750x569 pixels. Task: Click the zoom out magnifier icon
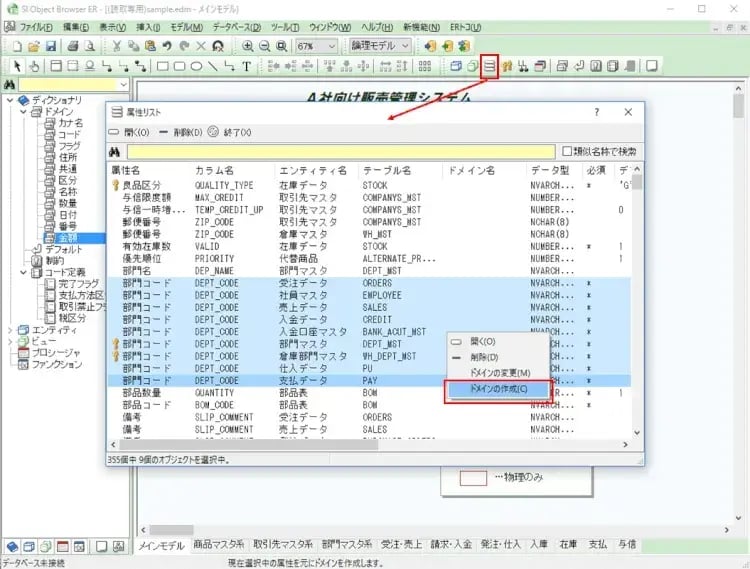265,46
